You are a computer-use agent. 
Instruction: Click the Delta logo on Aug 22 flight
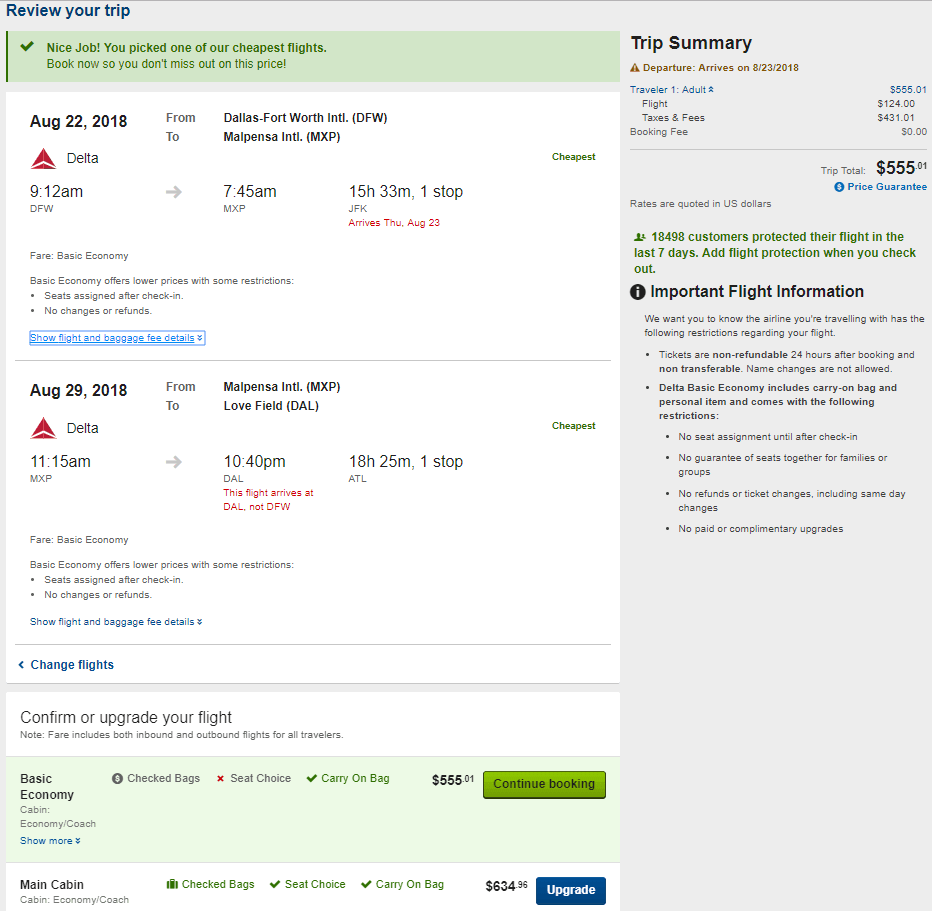tap(43, 159)
